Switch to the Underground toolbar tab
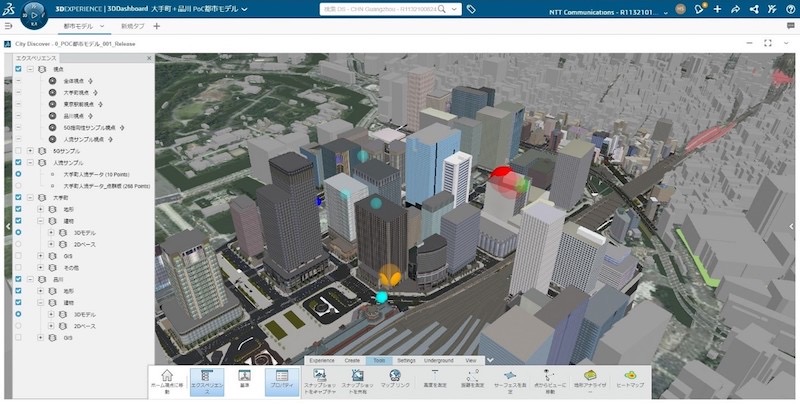The image size is (800, 404). [438, 360]
